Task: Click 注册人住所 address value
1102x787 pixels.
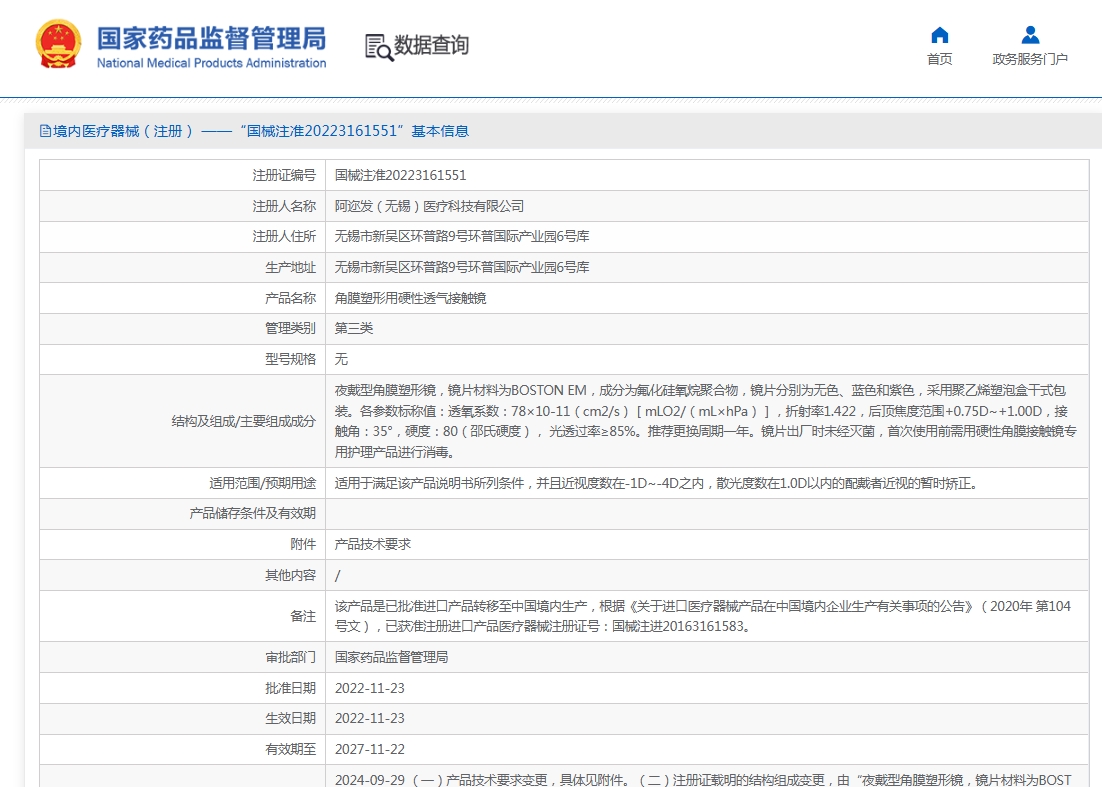Action: coord(462,236)
